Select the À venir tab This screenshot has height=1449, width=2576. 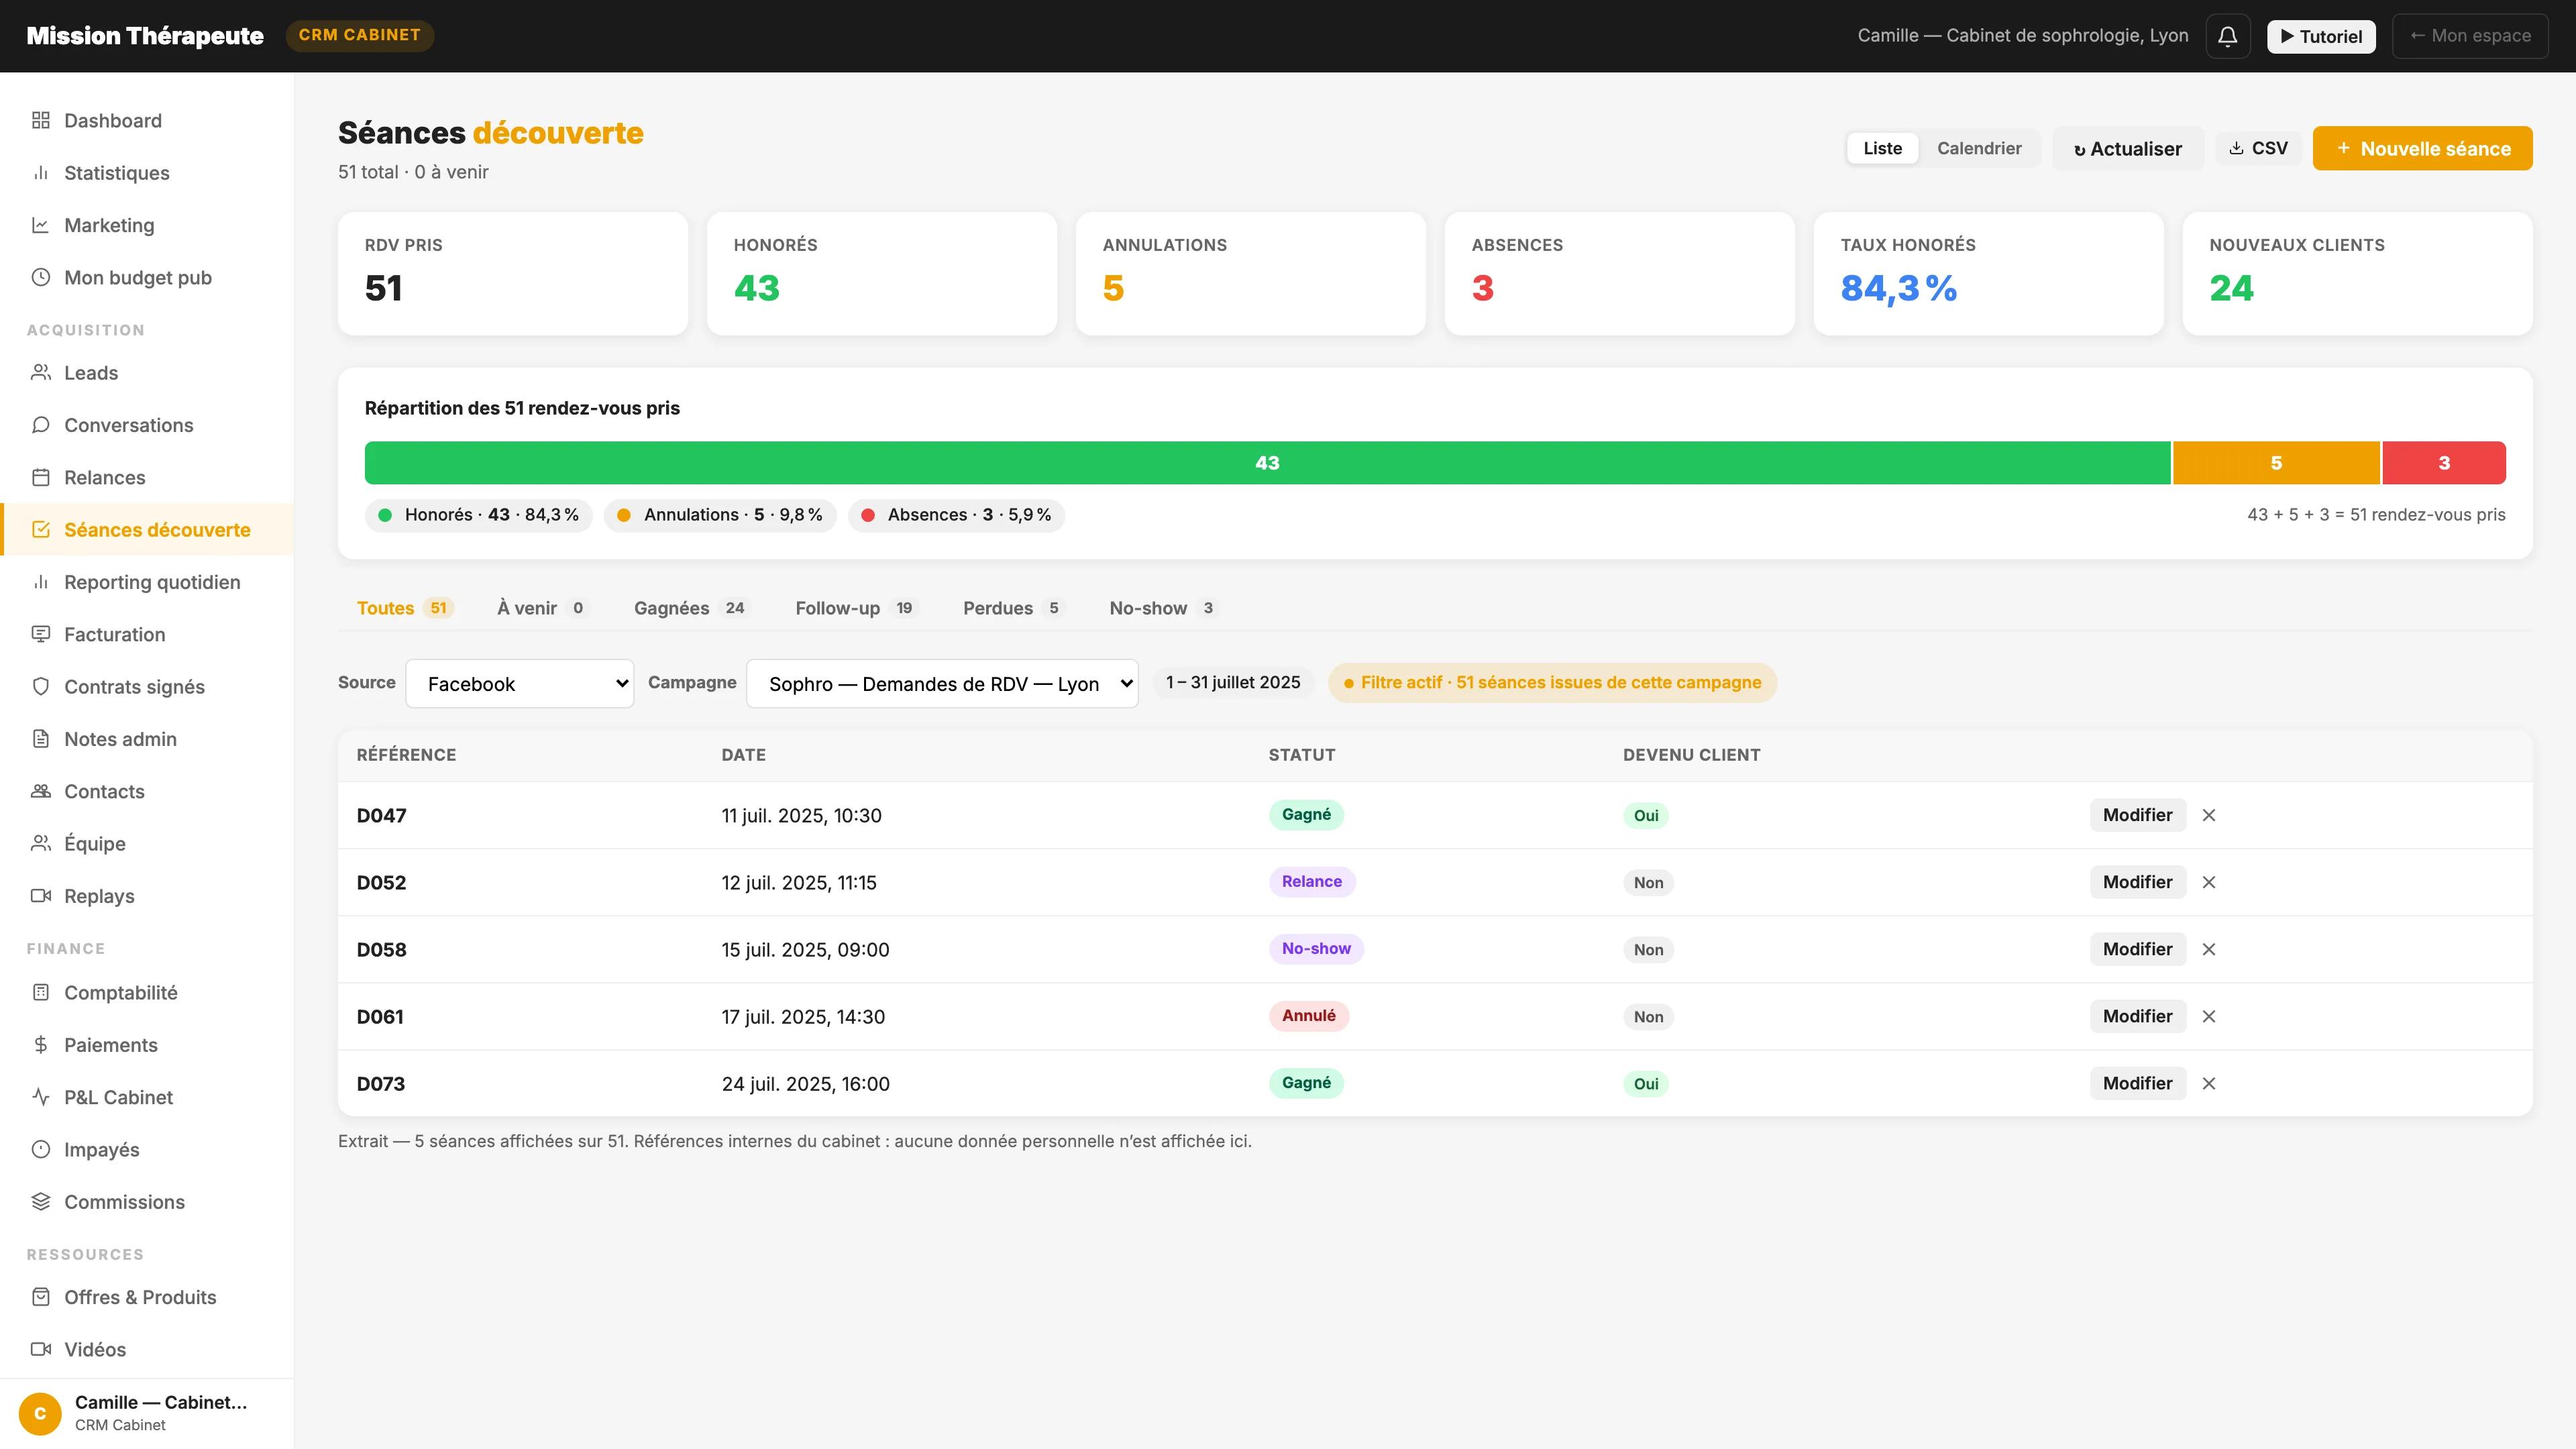point(543,608)
